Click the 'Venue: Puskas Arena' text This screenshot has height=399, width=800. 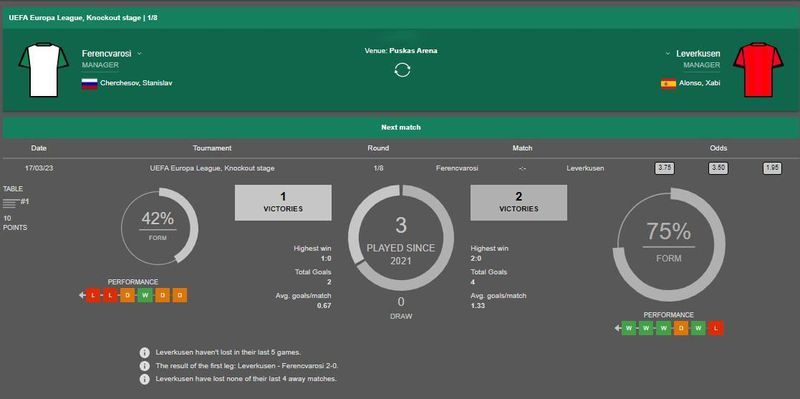point(401,51)
